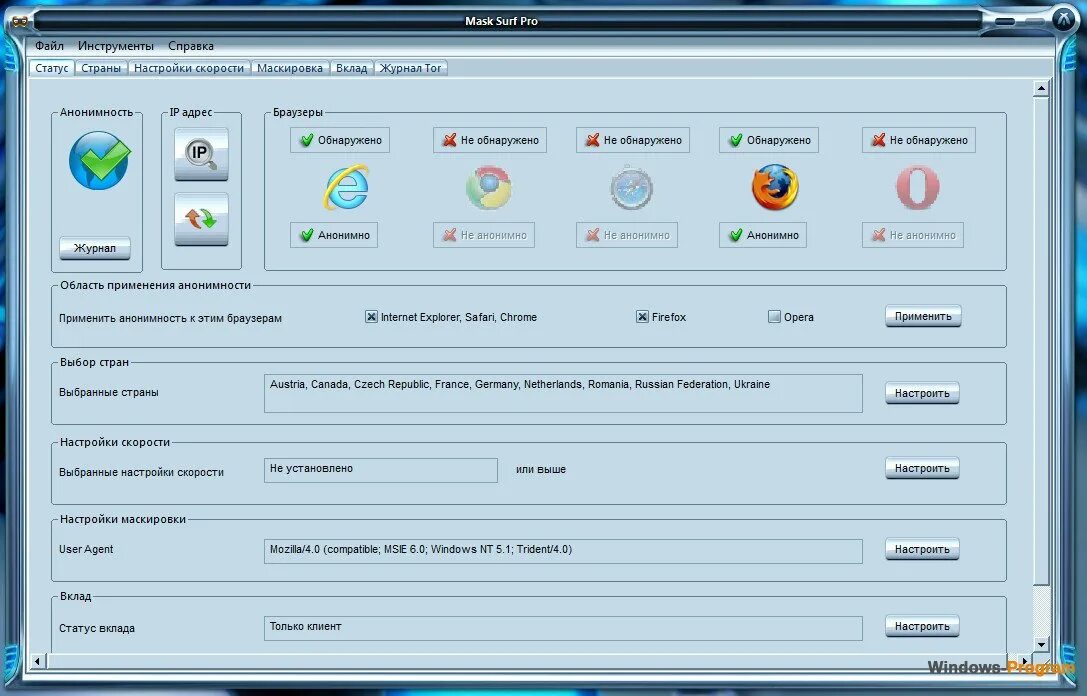Switch to the Вклад tab

(x=351, y=68)
